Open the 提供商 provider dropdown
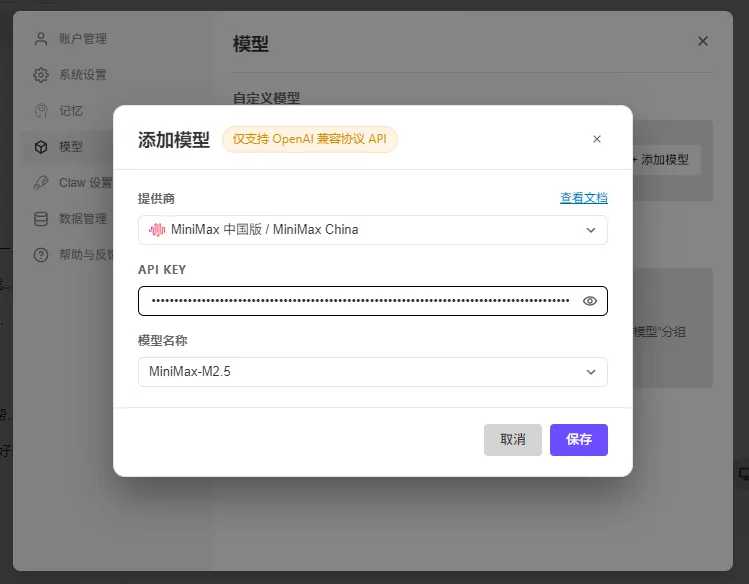Image resolution: width=749 pixels, height=584 pixels. point(373,230)
